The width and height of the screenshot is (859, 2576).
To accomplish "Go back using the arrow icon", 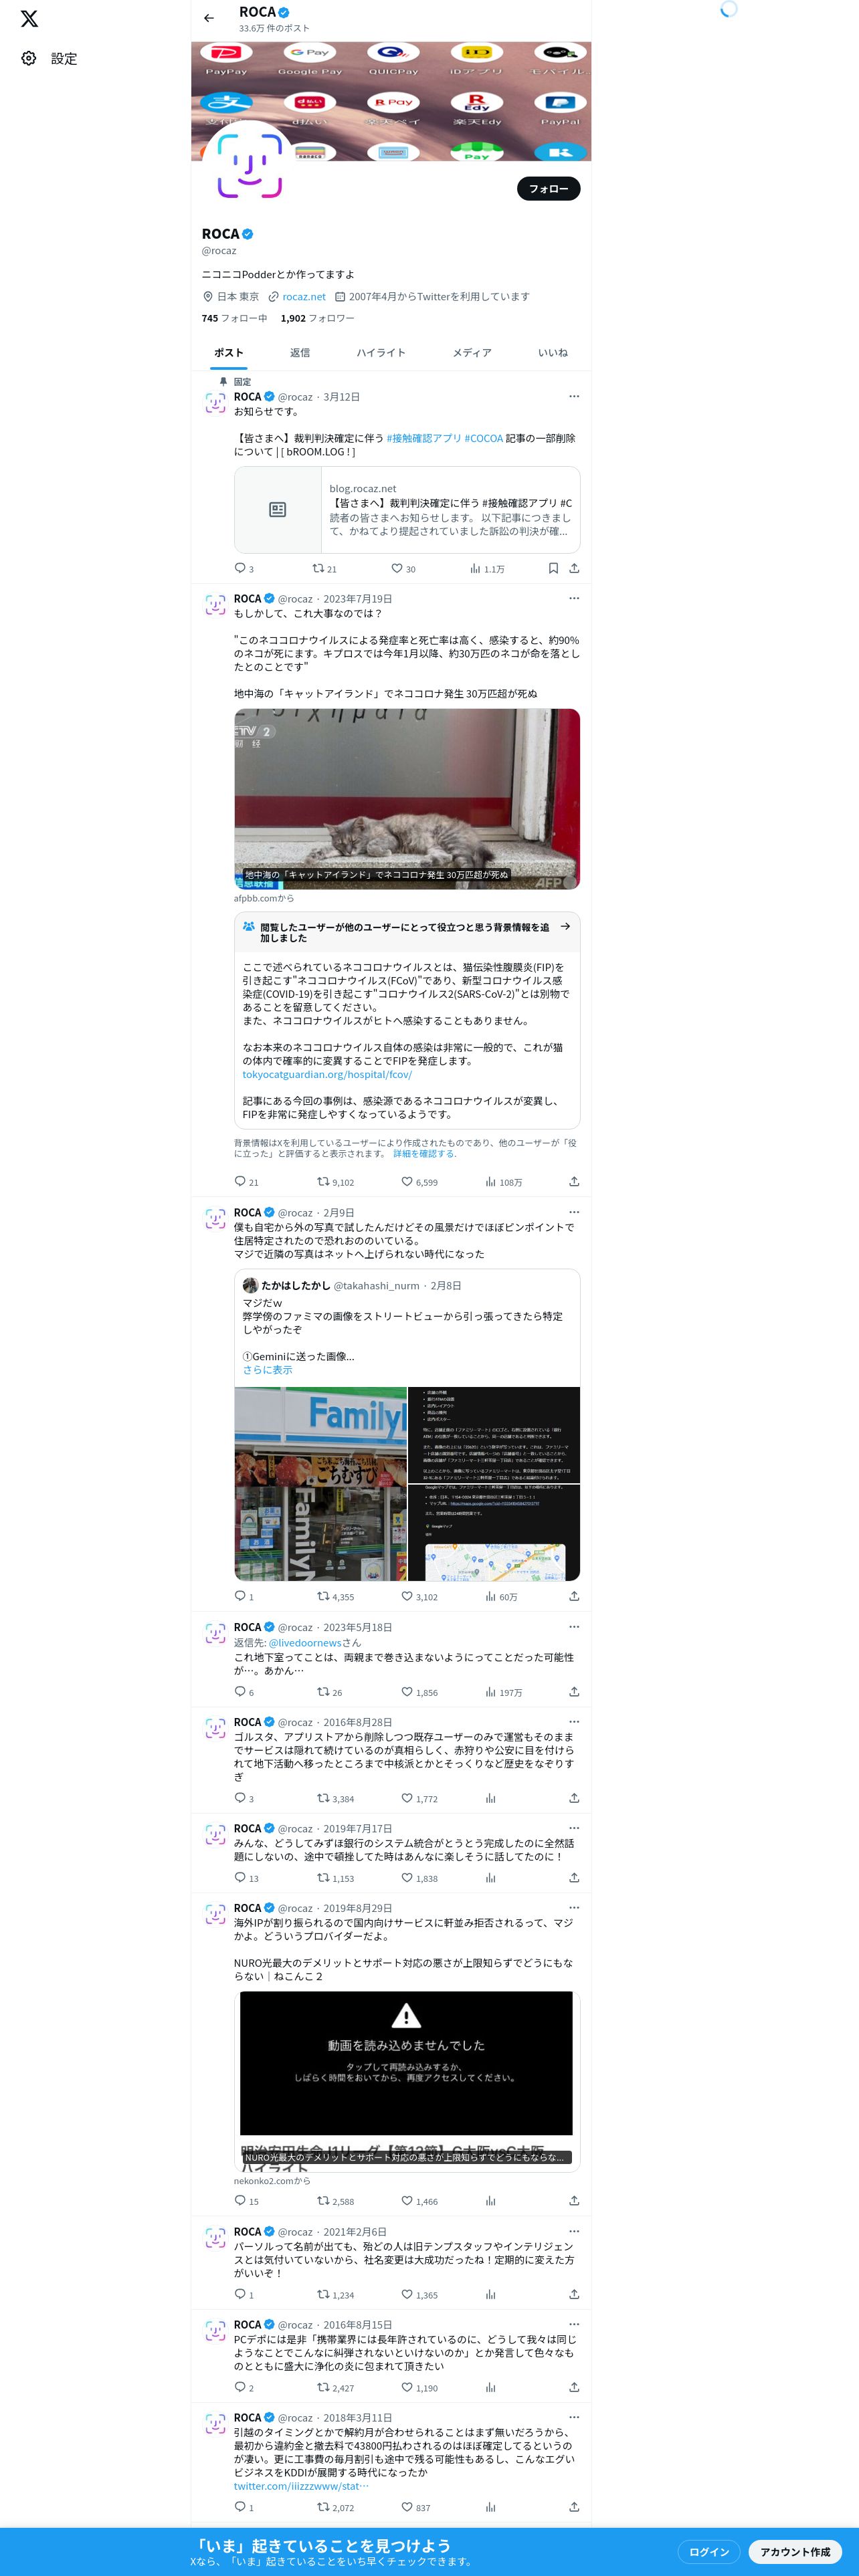I will point(209,18).
